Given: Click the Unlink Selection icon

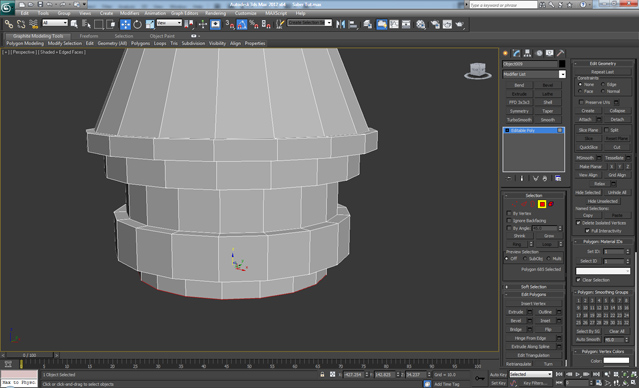Looking at the screenshot, I should (x=21, y=24).
